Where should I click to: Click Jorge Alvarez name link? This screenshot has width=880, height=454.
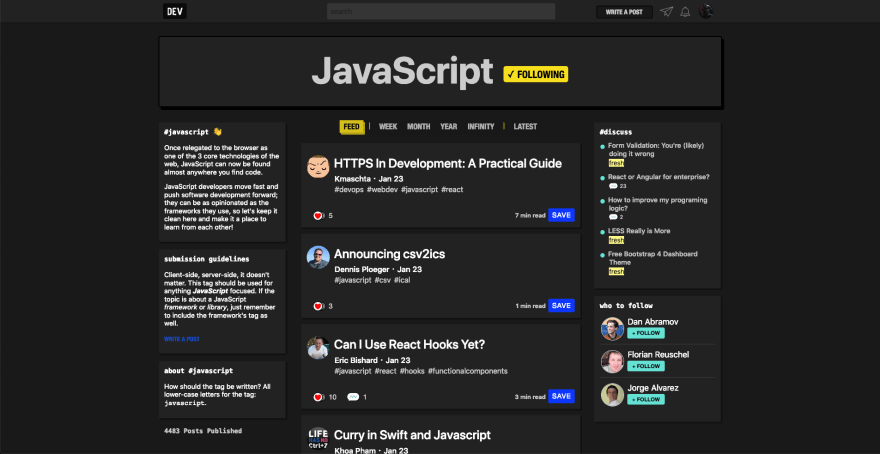coord(653,388)
